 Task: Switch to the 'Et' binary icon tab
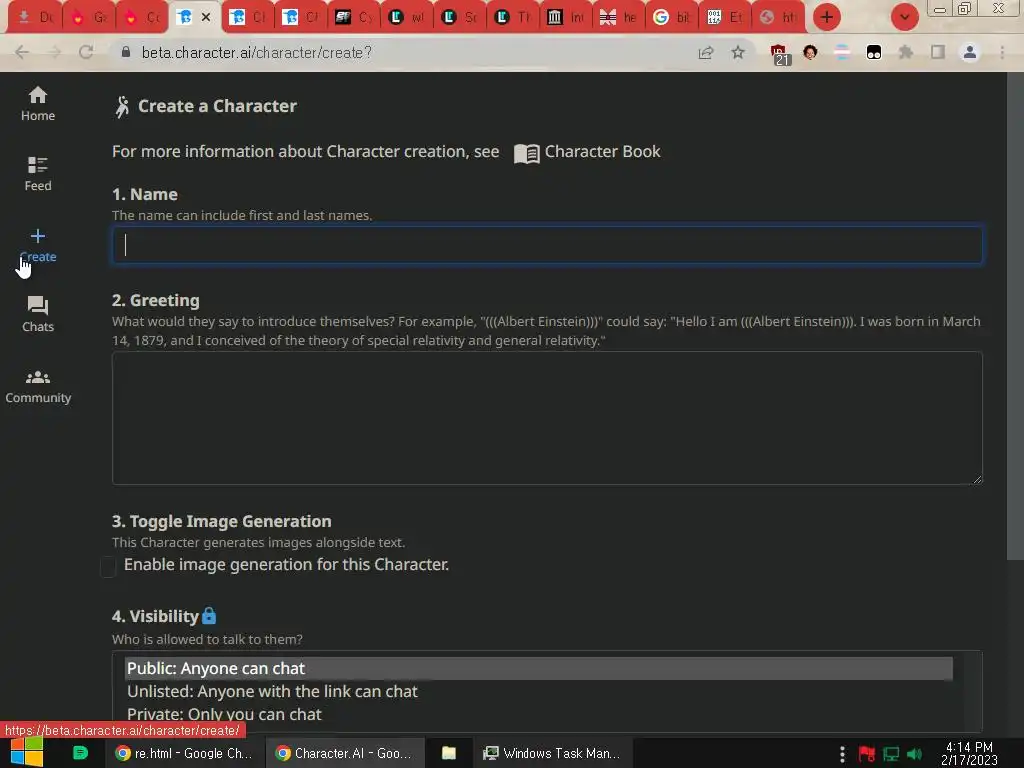click(726, 18)
